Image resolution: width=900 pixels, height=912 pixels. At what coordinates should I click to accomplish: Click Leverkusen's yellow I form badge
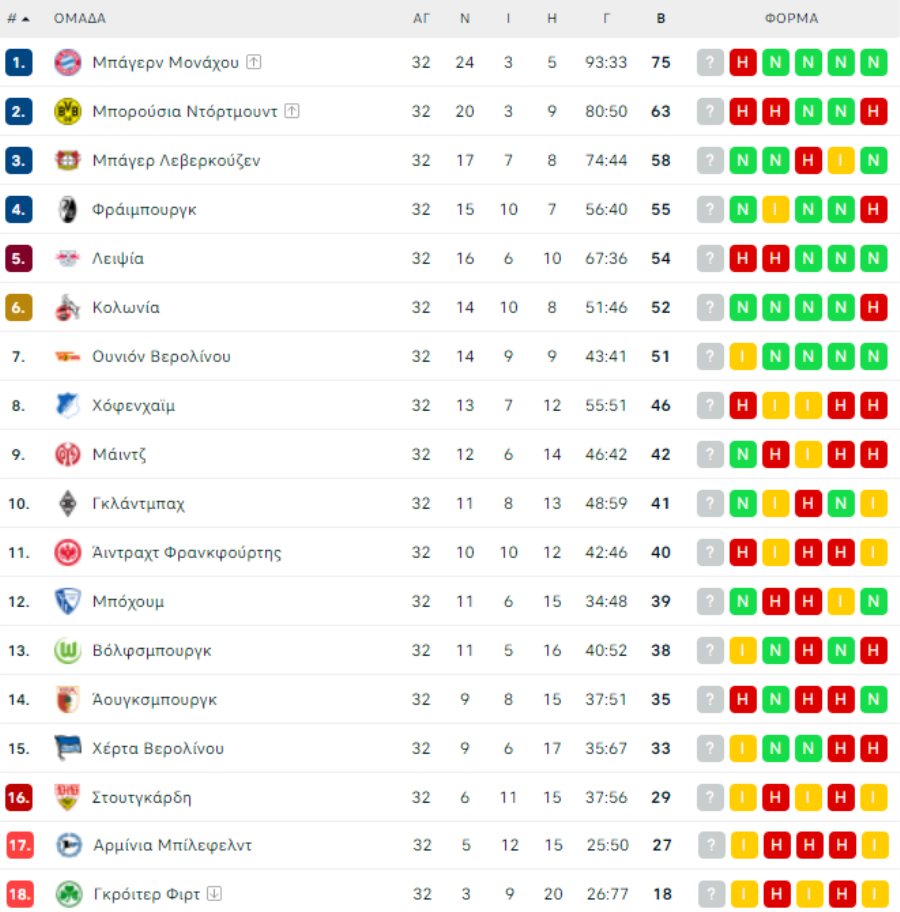pyautogui.click(x=841, y=160)
